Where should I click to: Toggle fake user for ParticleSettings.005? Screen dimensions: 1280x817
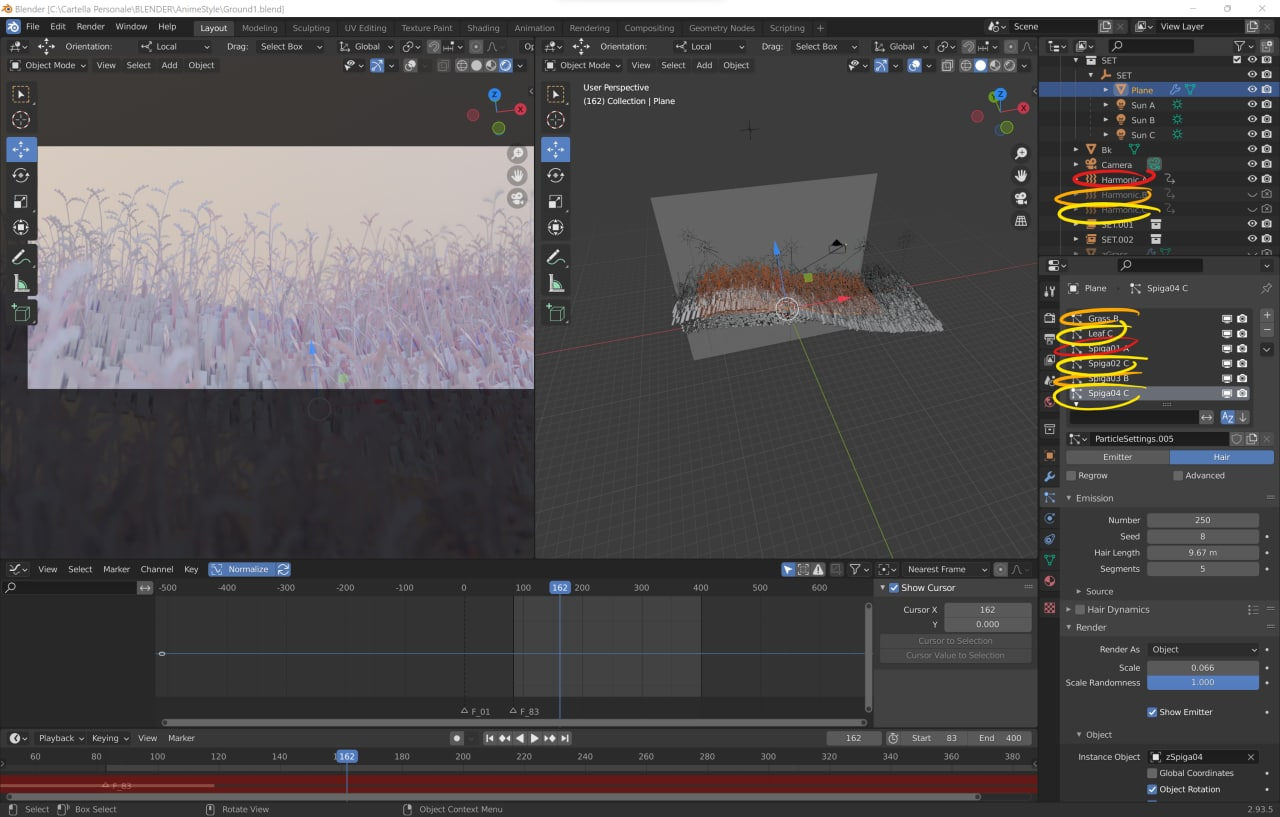pos(1237,439)
